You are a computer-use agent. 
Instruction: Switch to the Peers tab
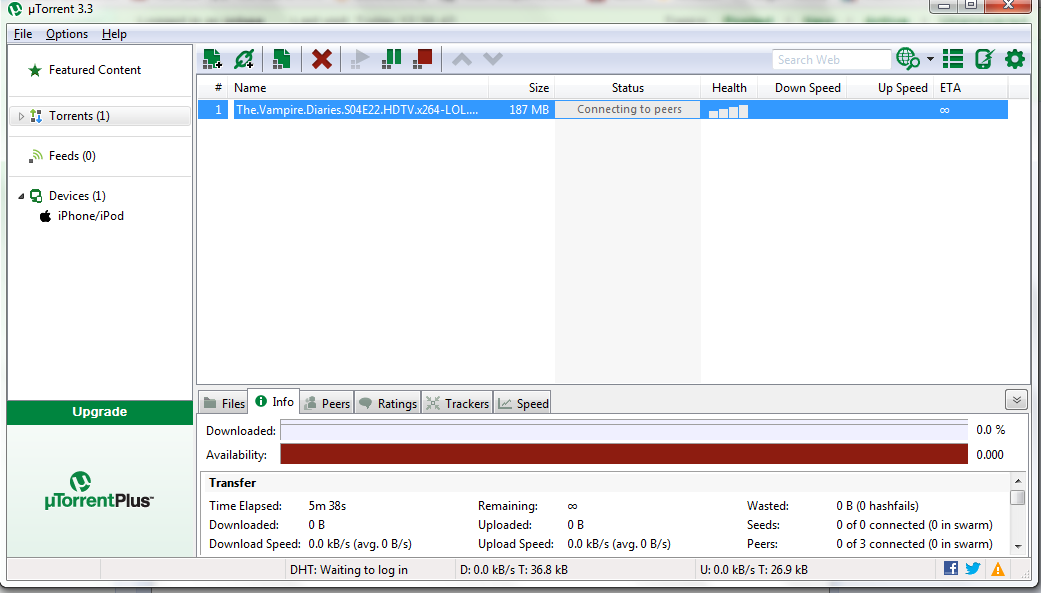[x=327, y=403]
